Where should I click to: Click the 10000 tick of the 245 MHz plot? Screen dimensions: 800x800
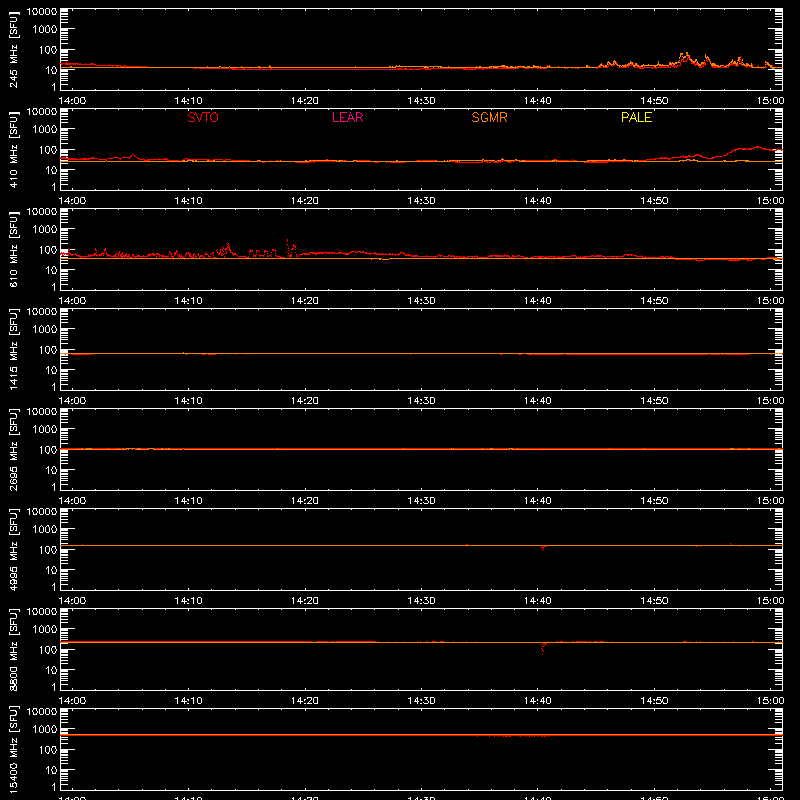pyautogui.click(x=42, y=12)
